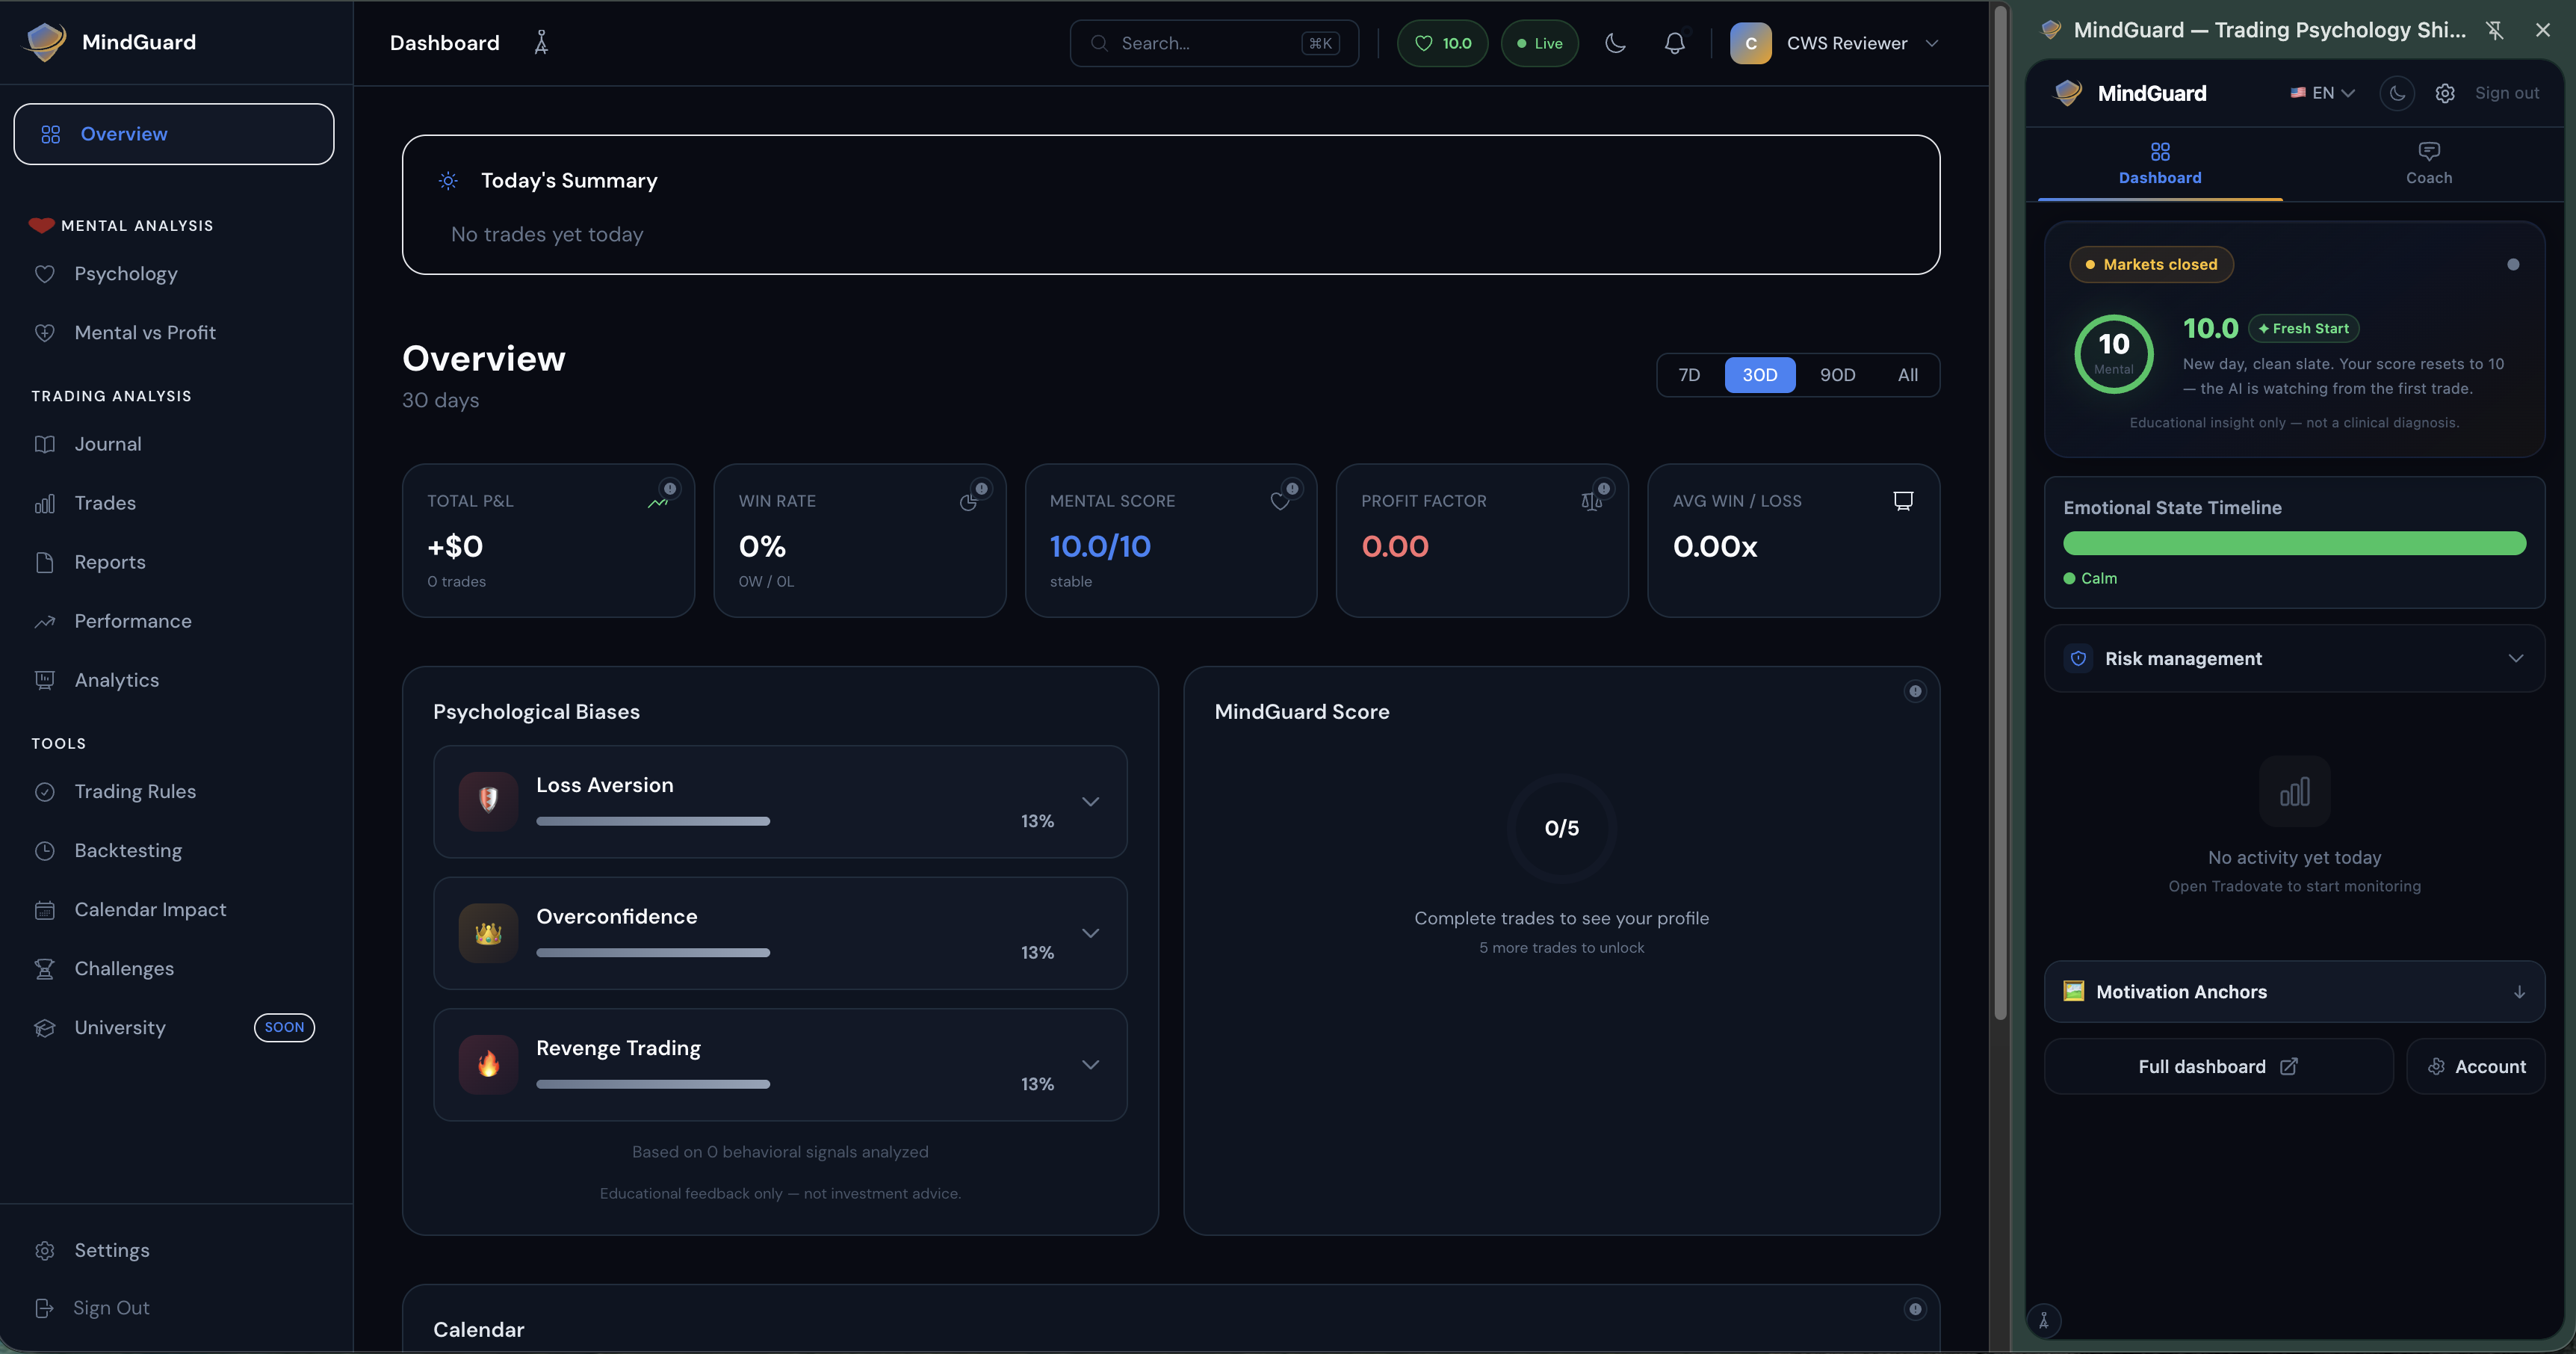Toggle dark mode with moon icon in header
Image resolution: width=2576 pixels, height=1354 pixels.
tap(1614, 43)
